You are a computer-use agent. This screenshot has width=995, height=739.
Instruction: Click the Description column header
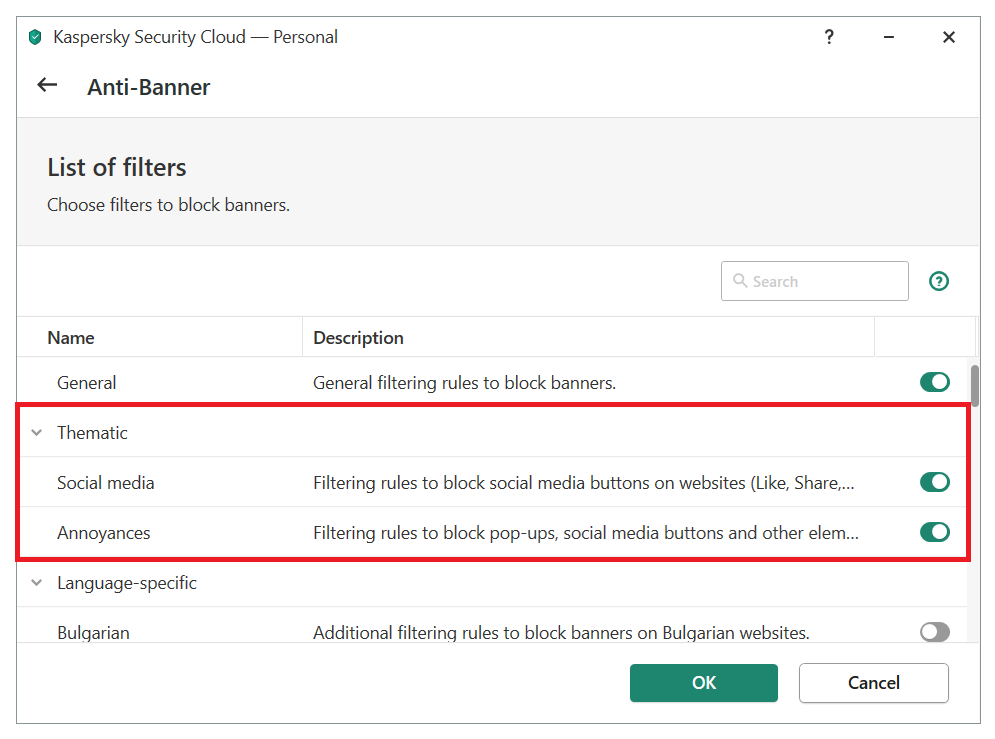coord(588,337)
